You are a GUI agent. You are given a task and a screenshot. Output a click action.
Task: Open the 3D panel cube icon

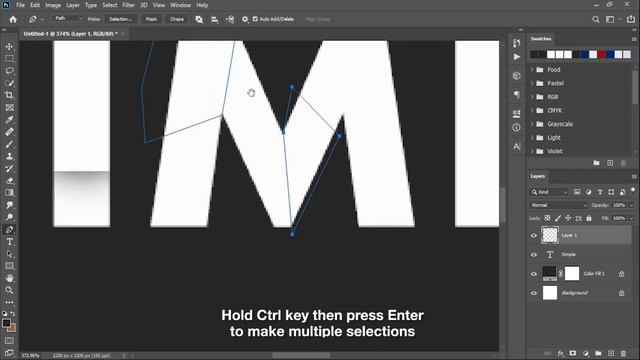pos(517,76)
